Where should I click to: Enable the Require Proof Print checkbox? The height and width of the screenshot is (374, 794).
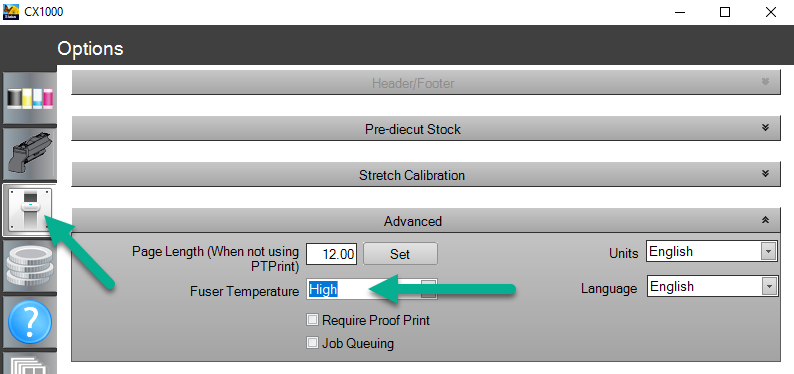pos(312,320)
